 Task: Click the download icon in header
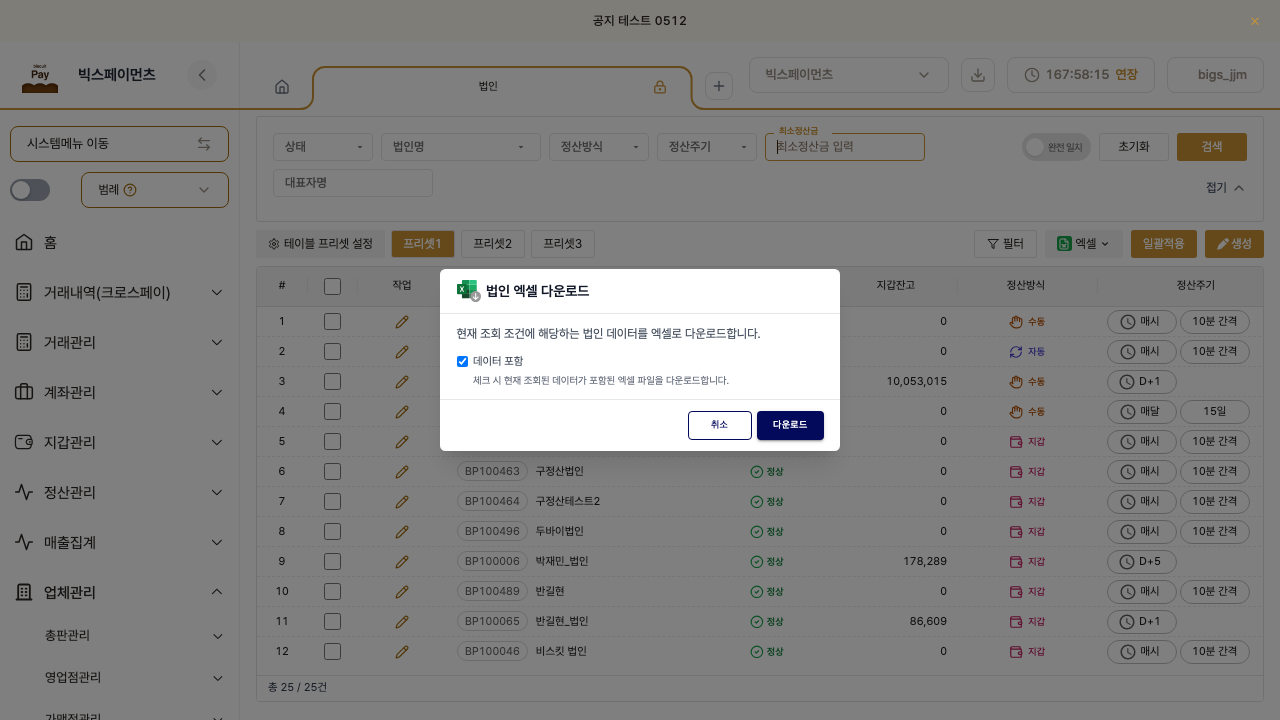[x=978, y=75]
